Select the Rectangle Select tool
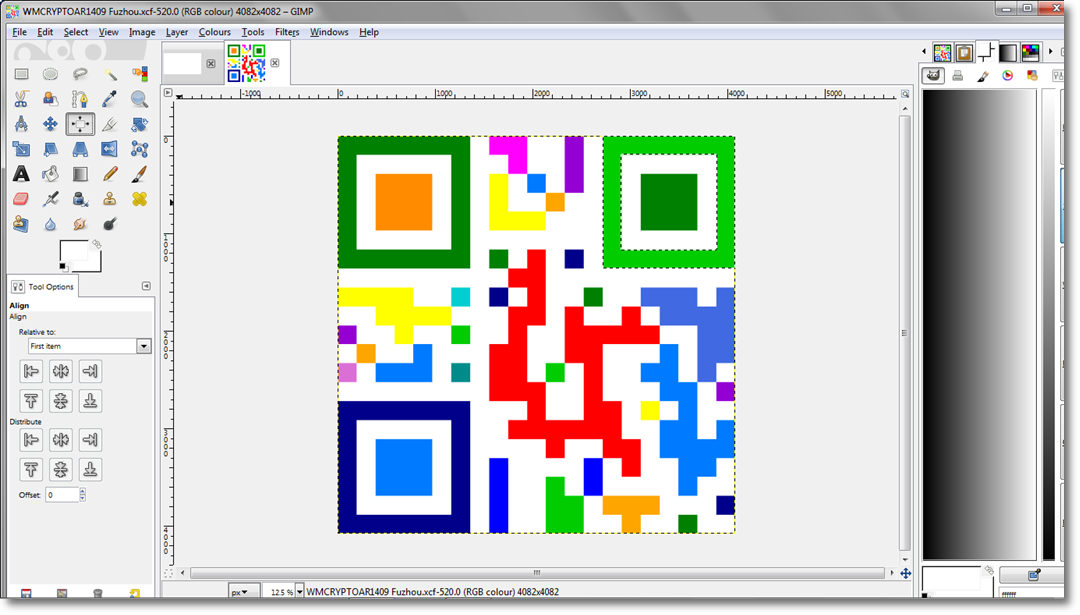The image size is (1080, 615). (21, 74)
